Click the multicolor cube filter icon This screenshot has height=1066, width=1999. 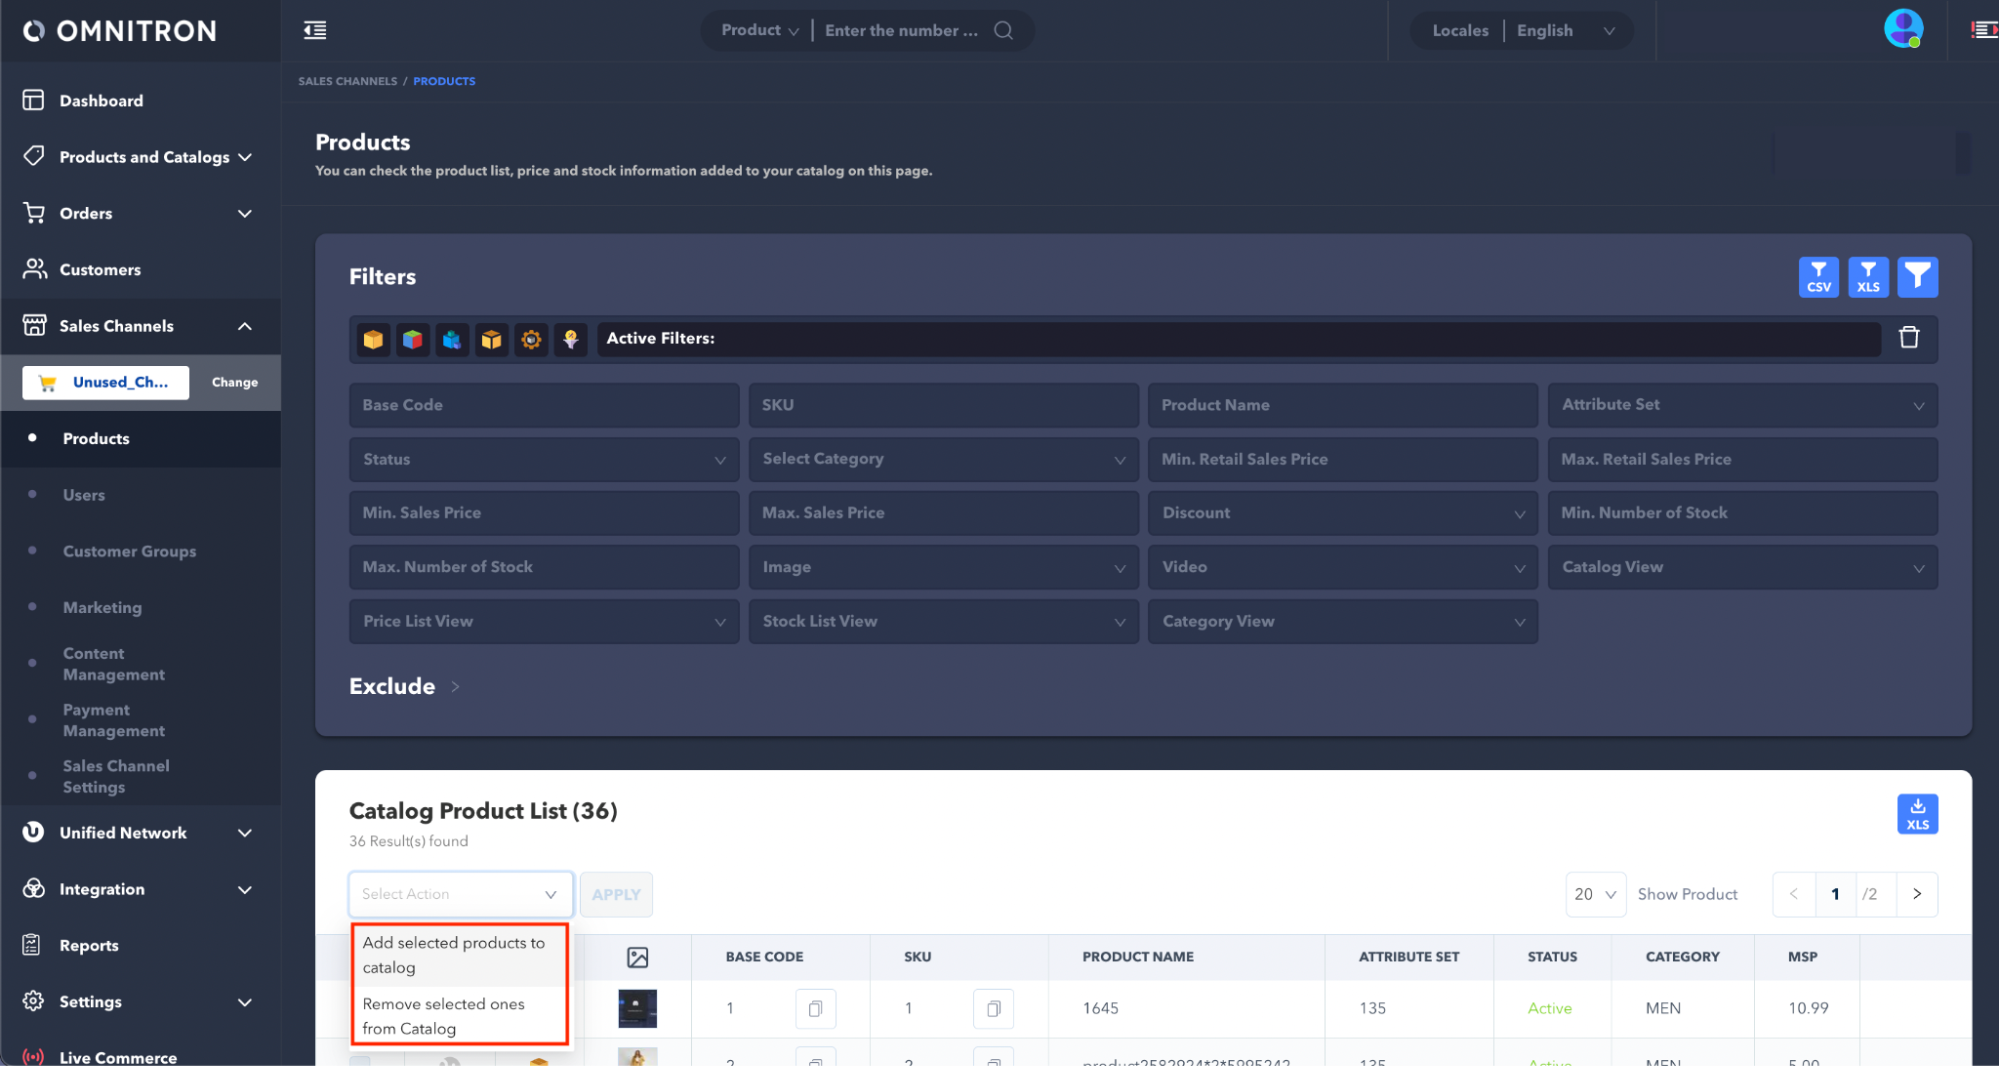point(412,339)
